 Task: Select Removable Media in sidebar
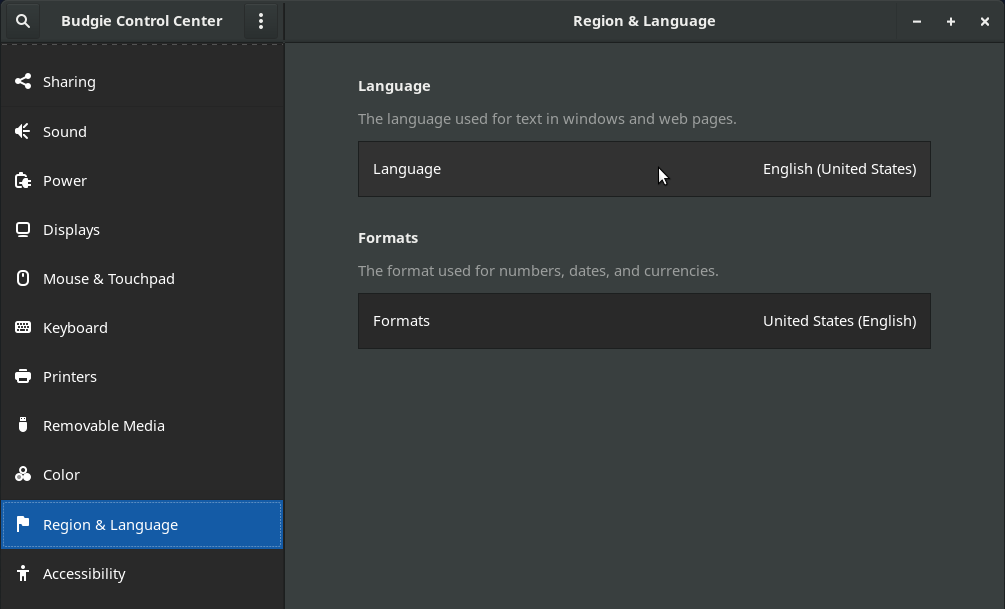click(104, 426)
